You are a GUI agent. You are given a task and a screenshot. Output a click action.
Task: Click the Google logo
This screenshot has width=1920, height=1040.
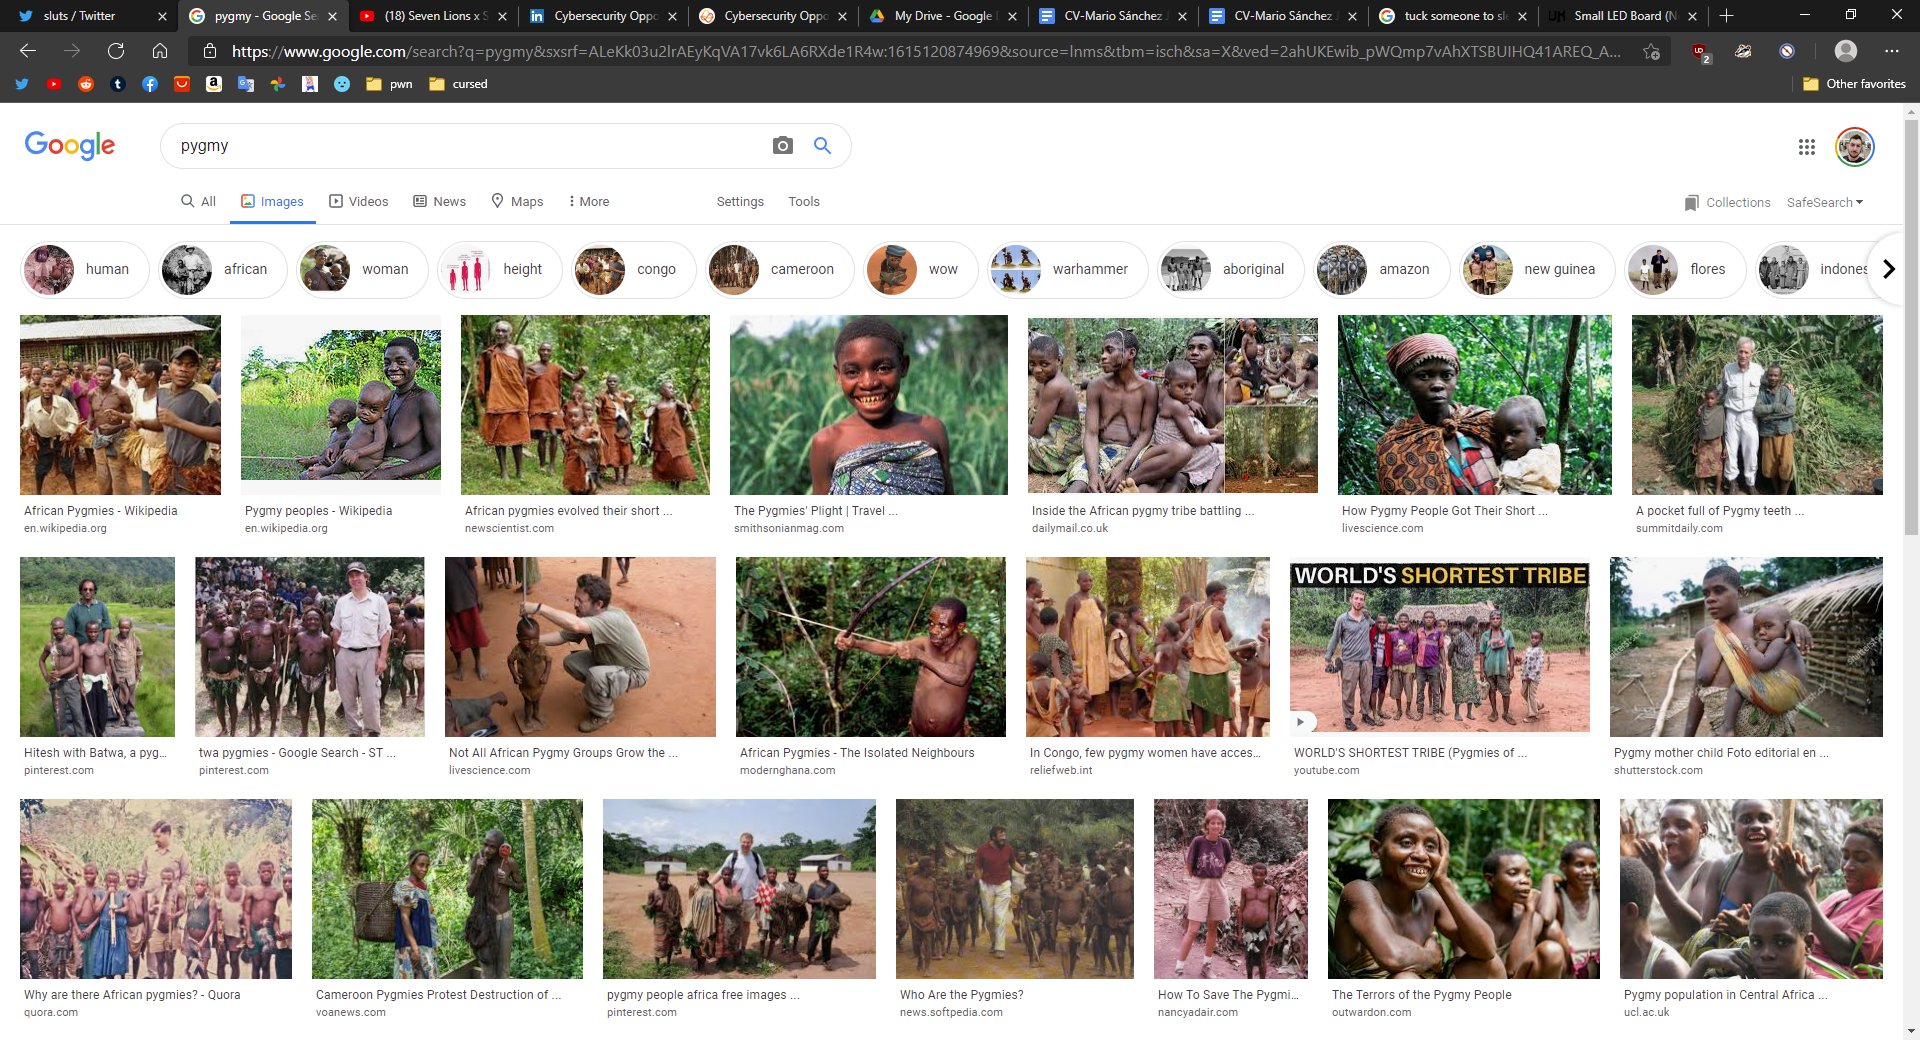tap(70, 146)
